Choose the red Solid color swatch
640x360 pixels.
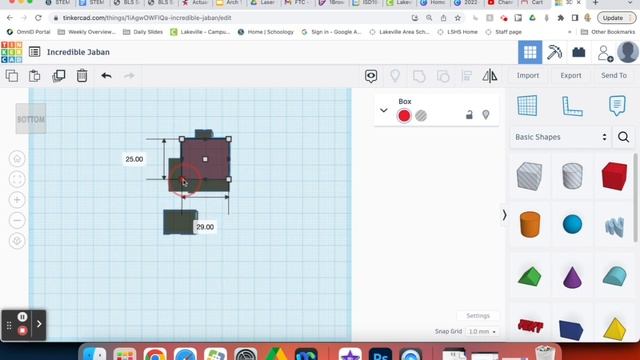[x=404, y=116]
